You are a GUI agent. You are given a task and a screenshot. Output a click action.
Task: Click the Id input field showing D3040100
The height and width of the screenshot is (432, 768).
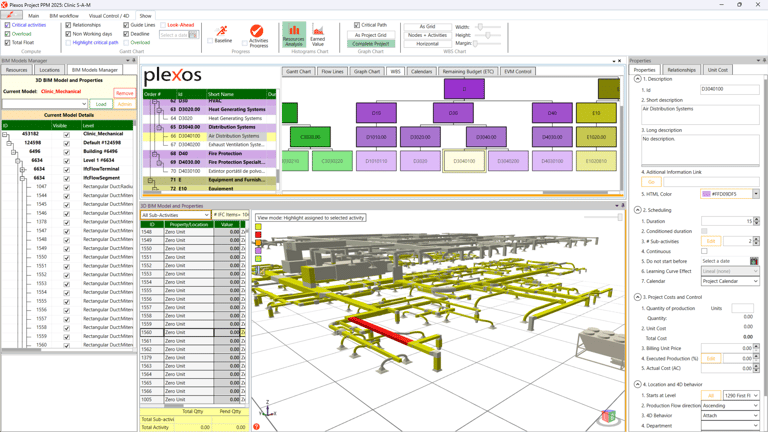point(730,89)
